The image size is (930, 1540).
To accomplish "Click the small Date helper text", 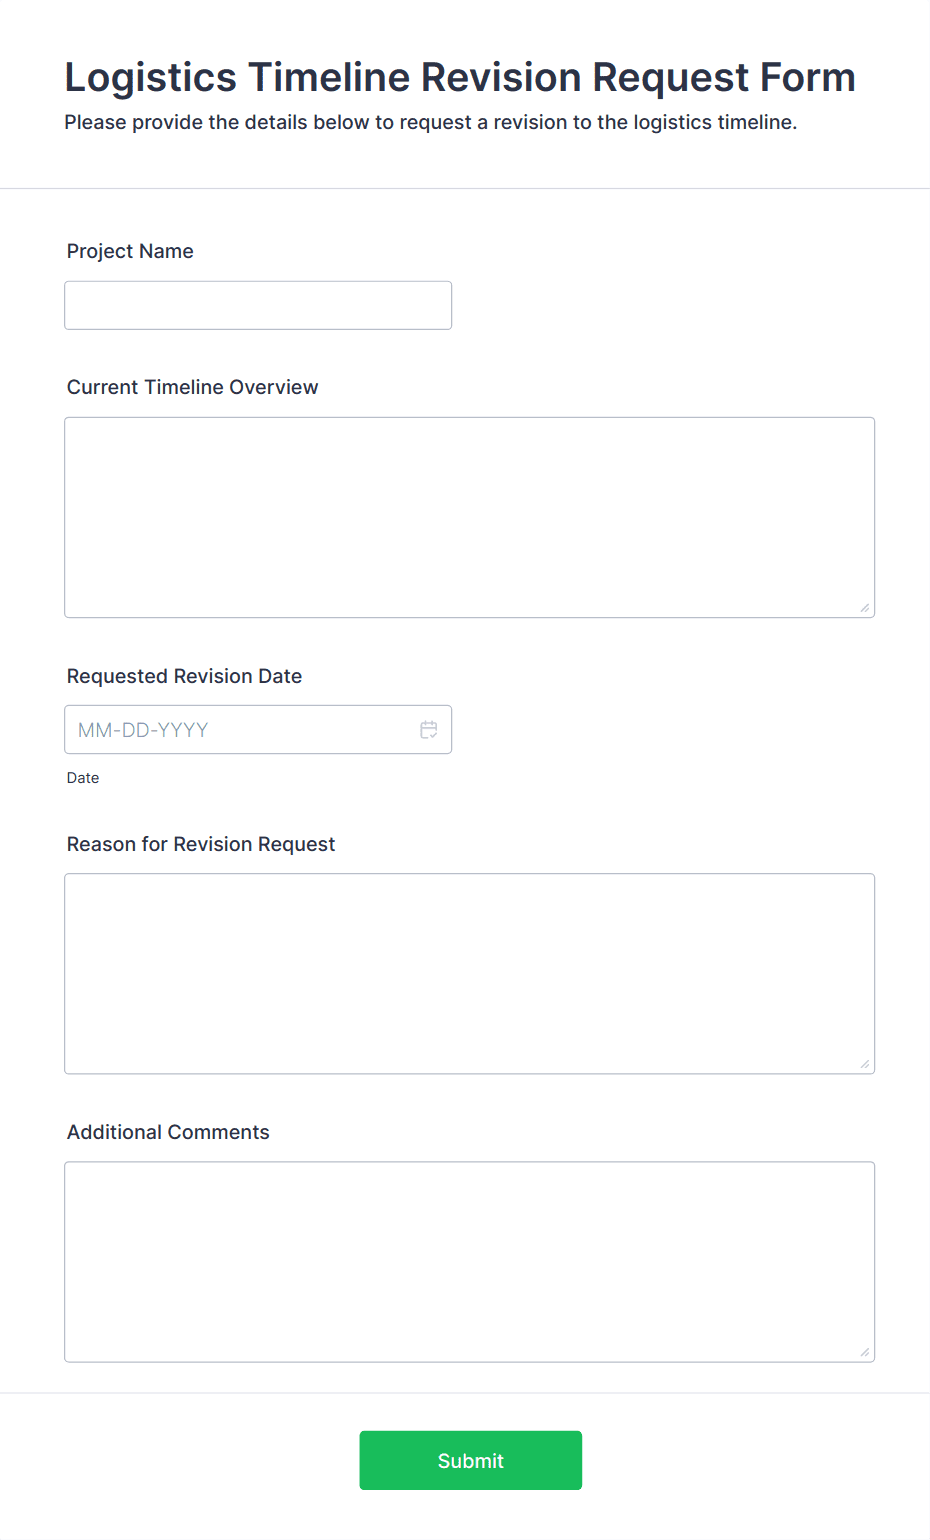I will [83, 777].
